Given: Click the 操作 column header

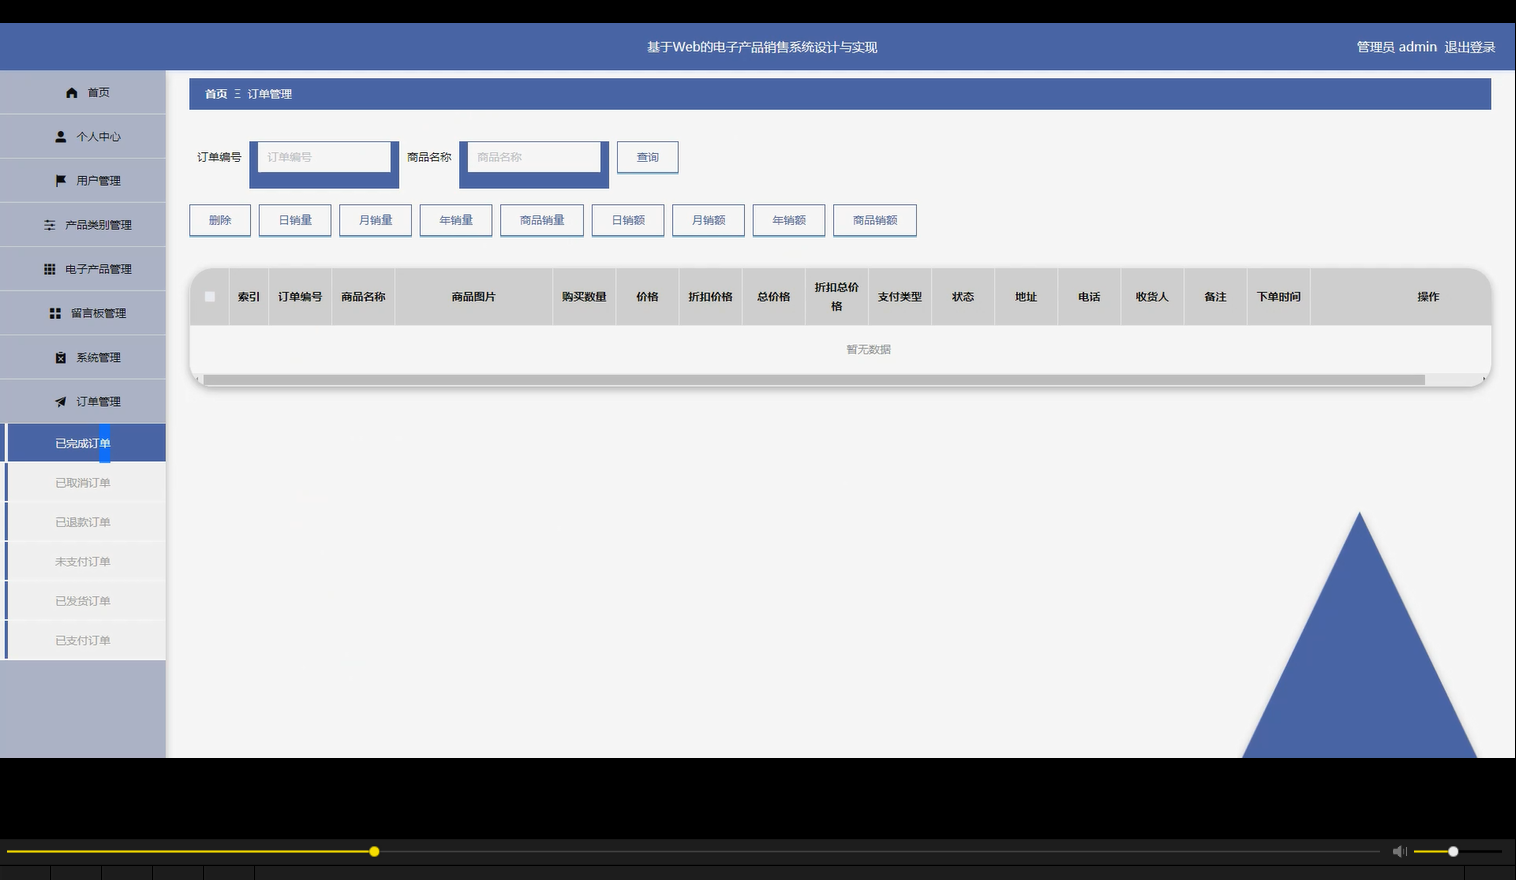Looking at the screenshot, I should point(1428,297).
